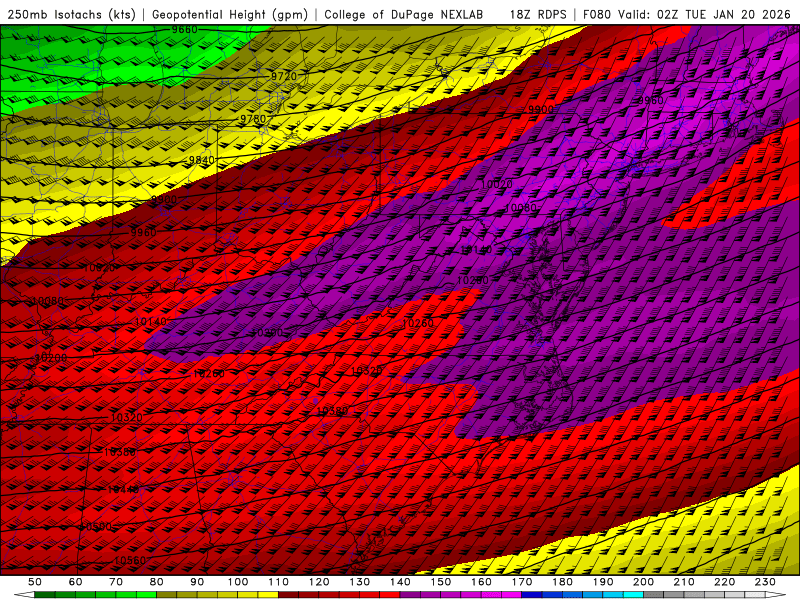Click the 130 value on the color scale
This screenshot has height=600, width=800.
[x=359, y=582]
